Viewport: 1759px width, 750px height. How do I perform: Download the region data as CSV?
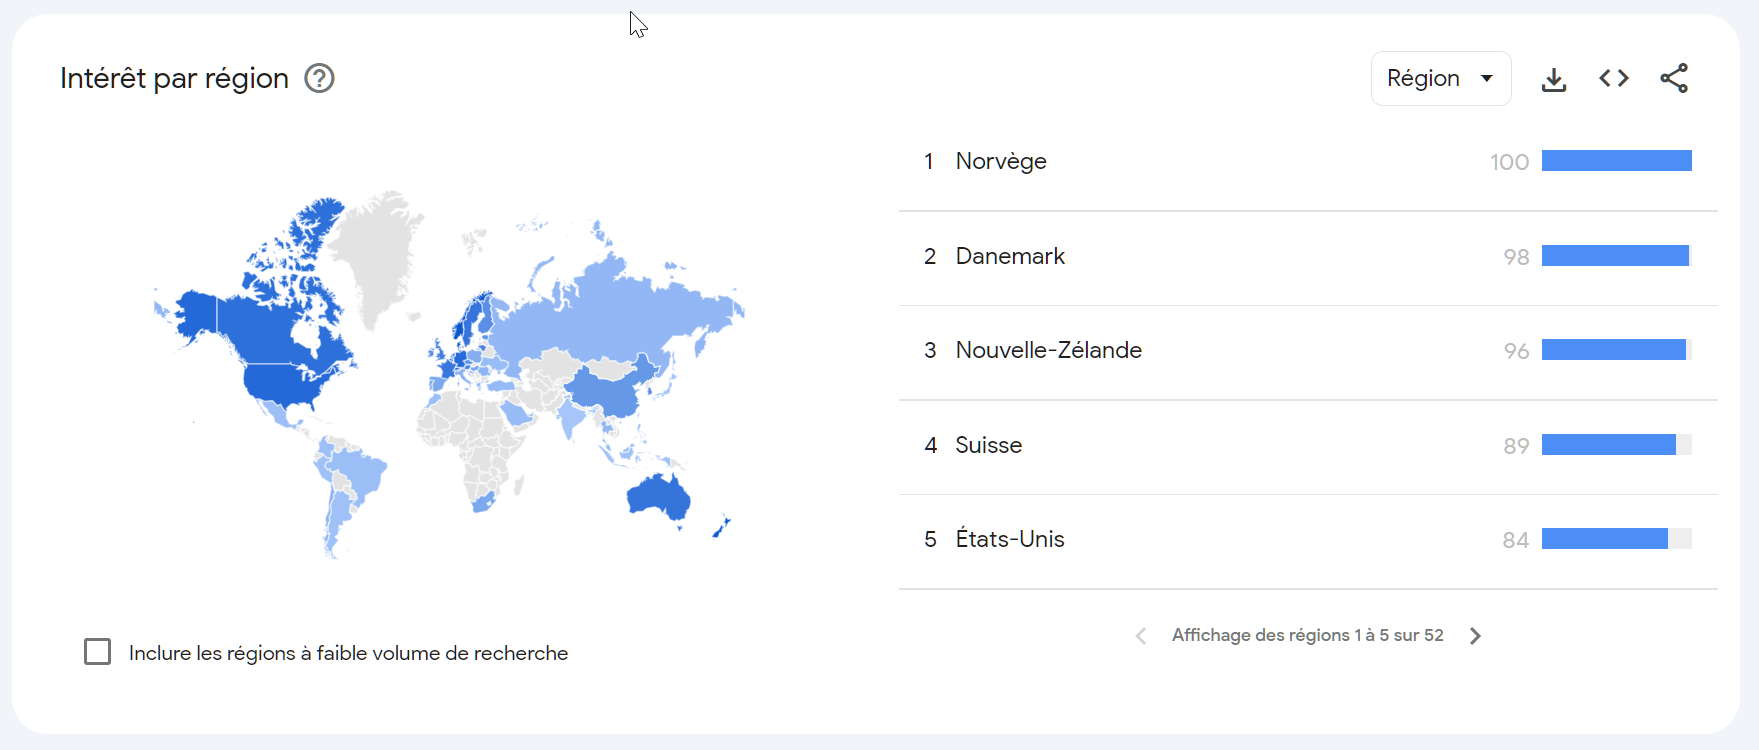coord(1554,79)
